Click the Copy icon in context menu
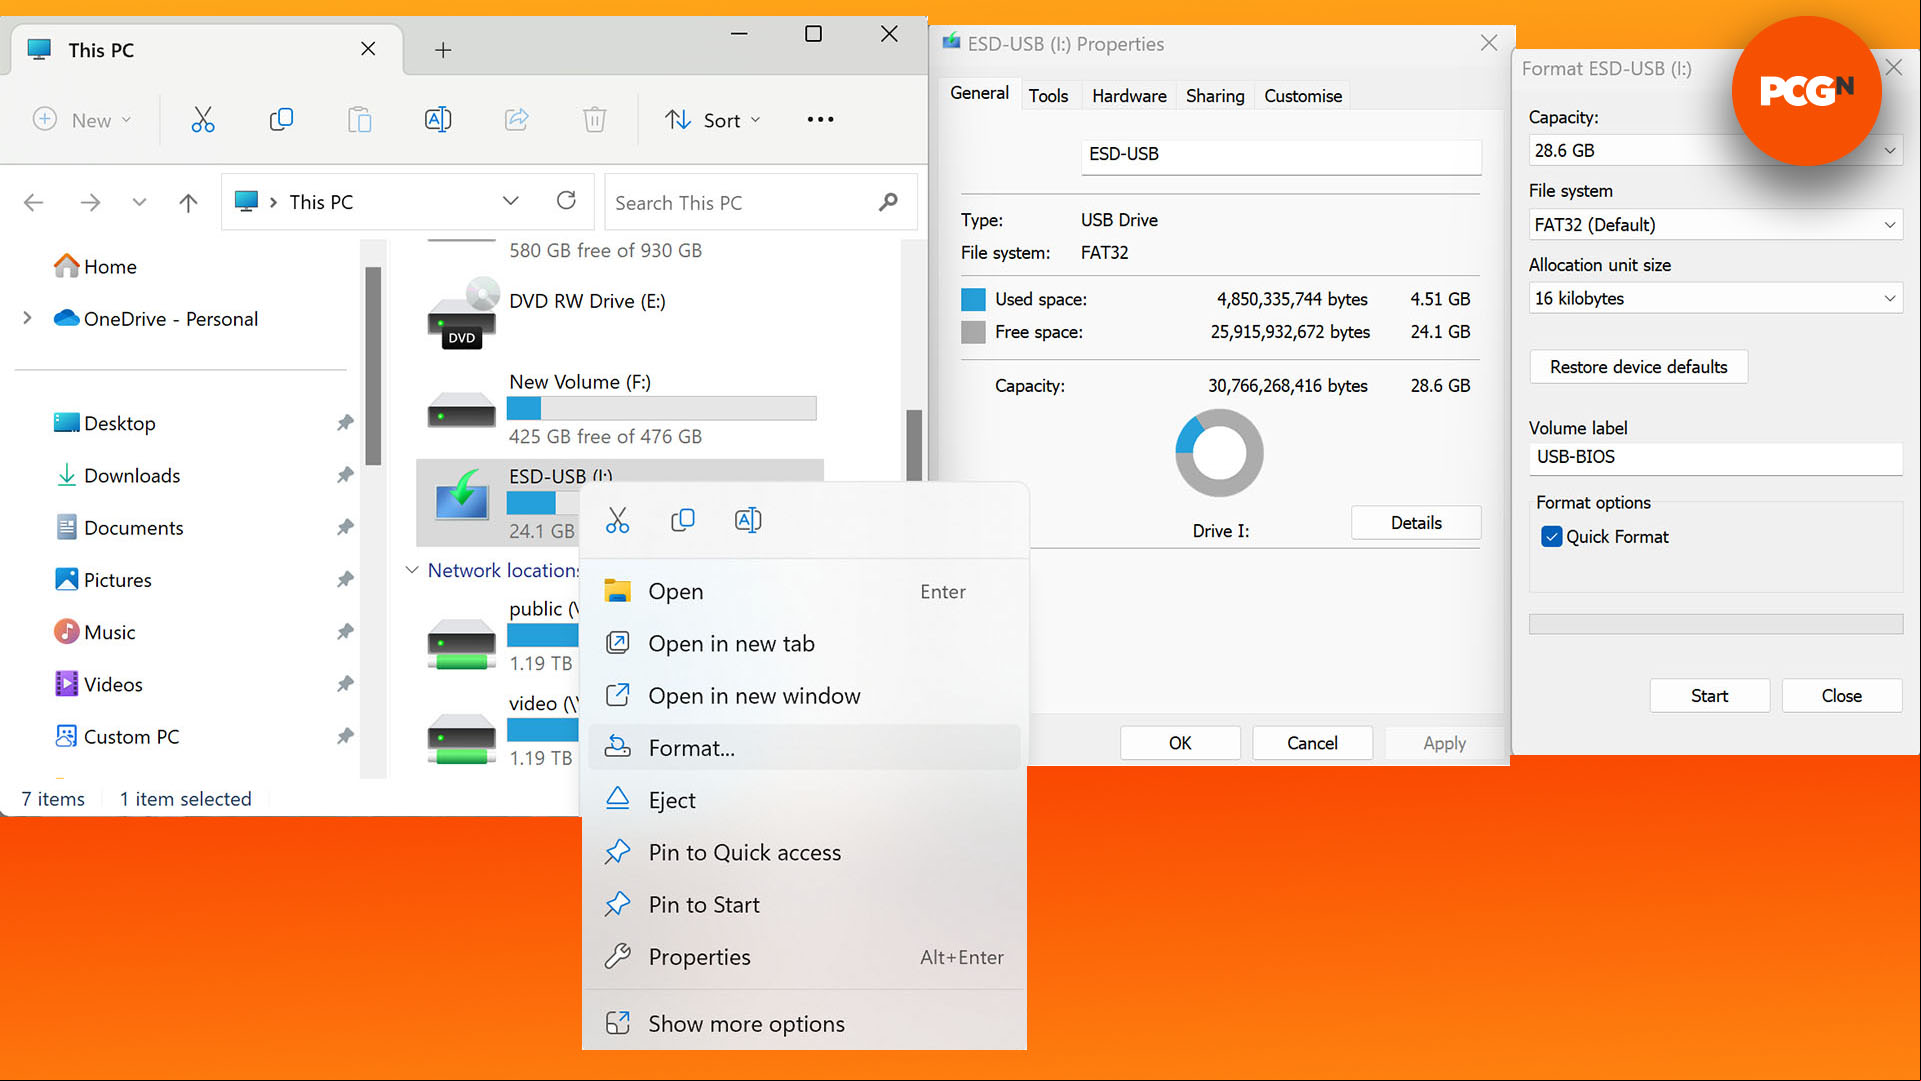 point(683,520)
